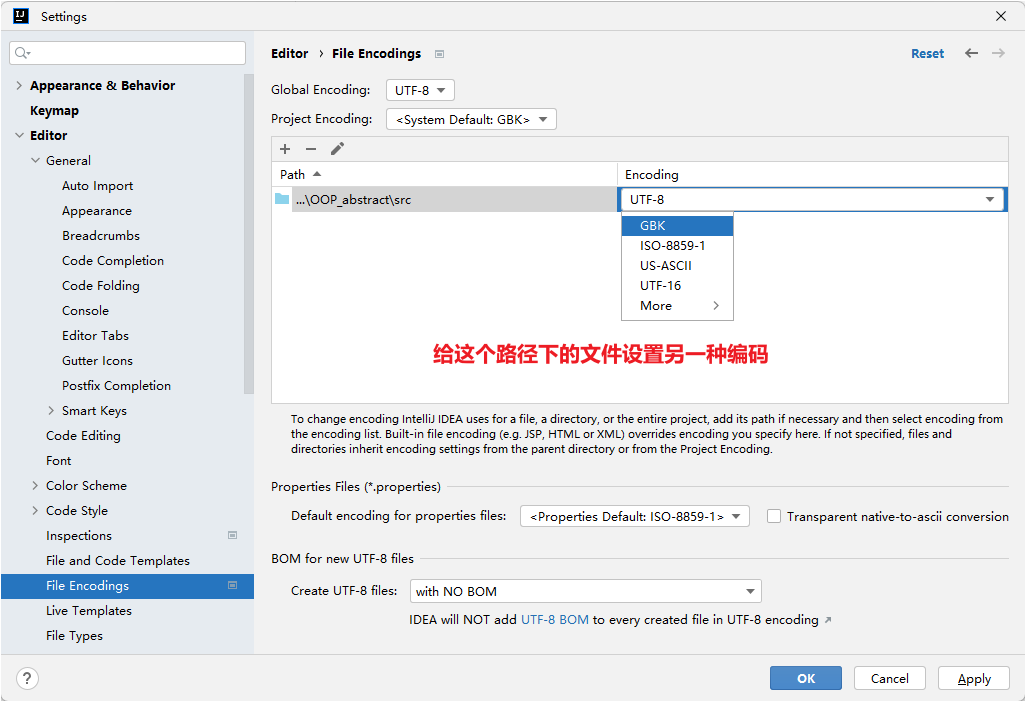Open Gutter Icons settings

[97, 360]
